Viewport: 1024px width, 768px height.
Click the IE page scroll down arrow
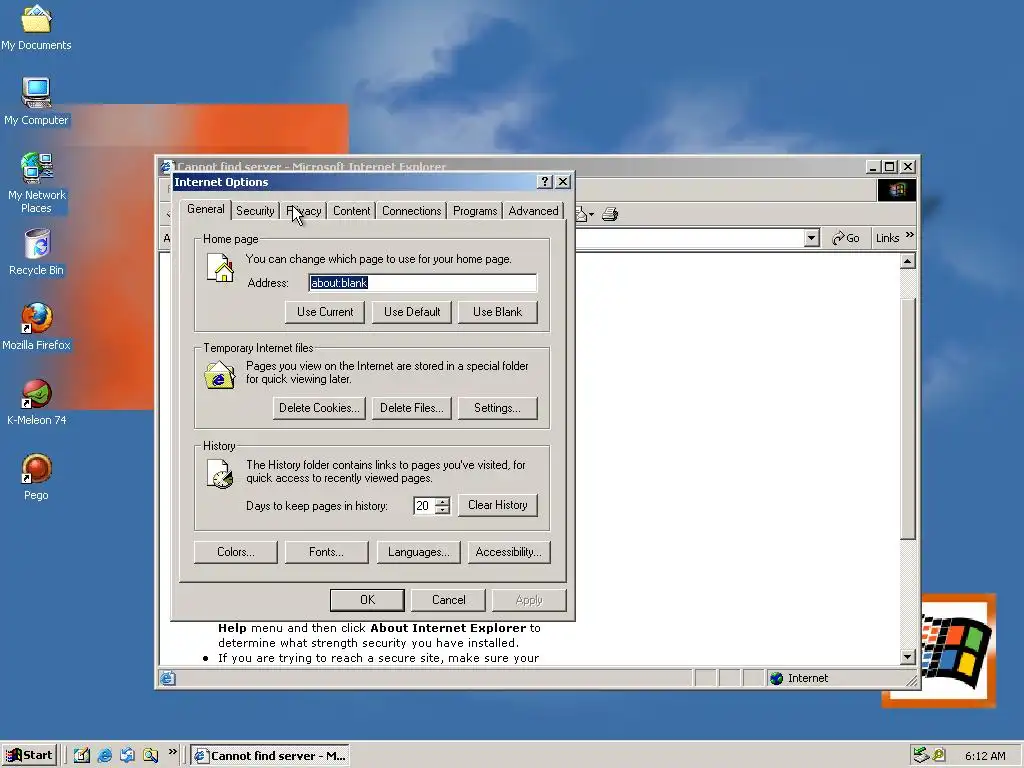(908, 656)
